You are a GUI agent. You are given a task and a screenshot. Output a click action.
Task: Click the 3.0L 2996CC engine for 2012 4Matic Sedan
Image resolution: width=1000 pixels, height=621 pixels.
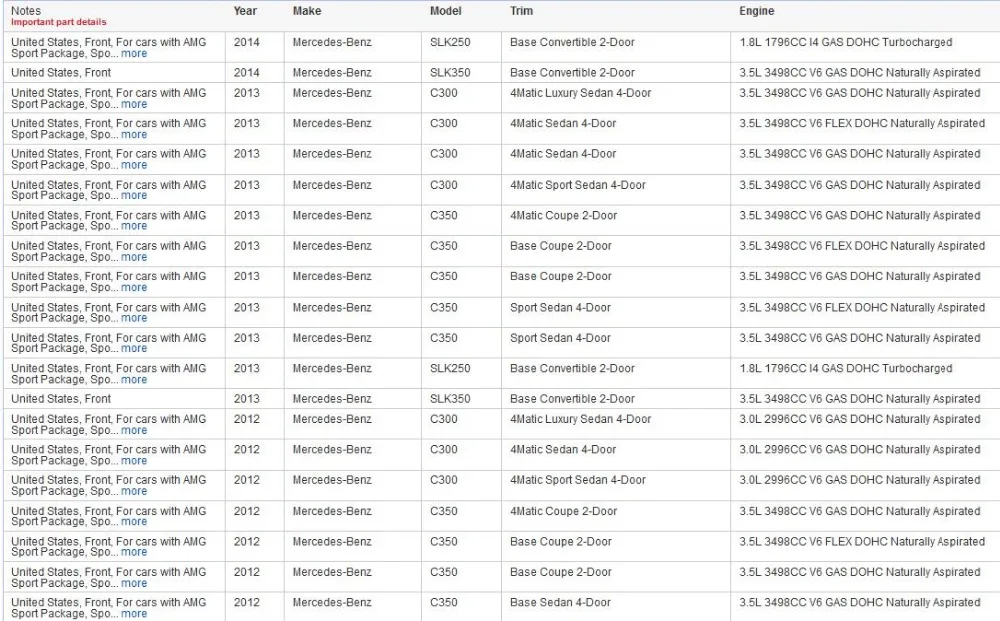click(860, 449)
